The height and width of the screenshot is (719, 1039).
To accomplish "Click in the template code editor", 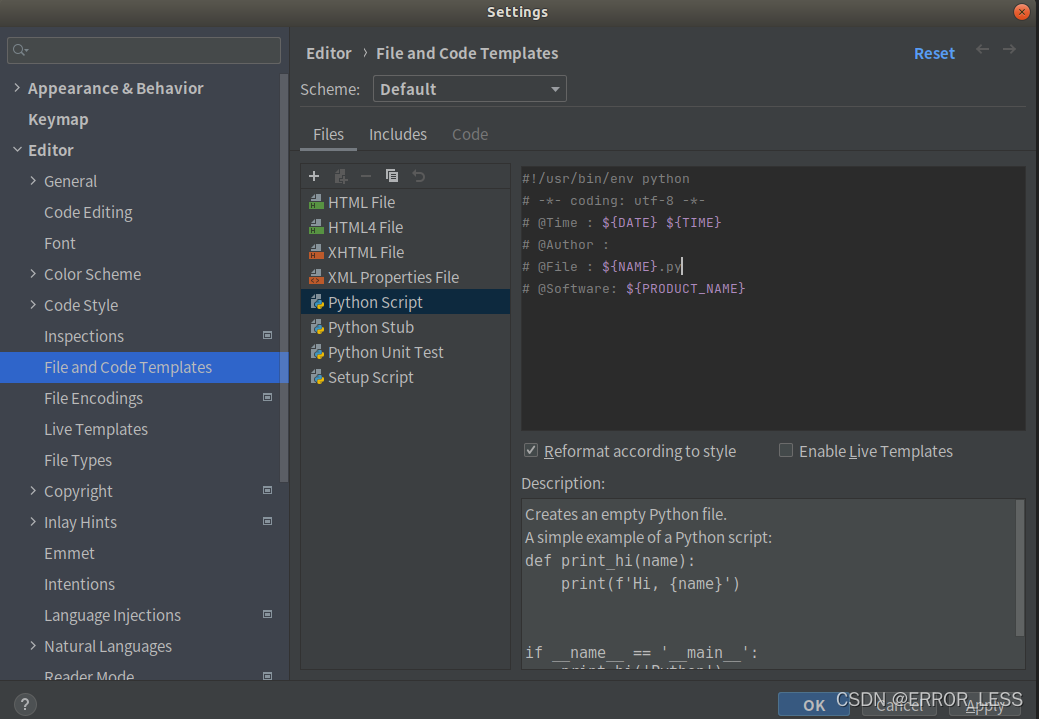I will click(x=773, y=298).
